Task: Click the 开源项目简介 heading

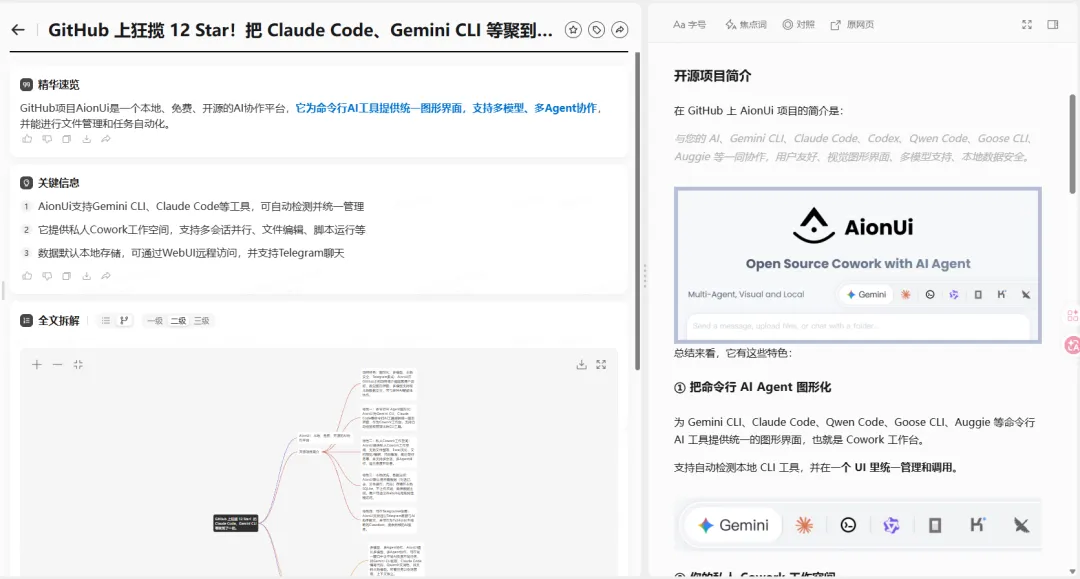Action: (712, 76)
